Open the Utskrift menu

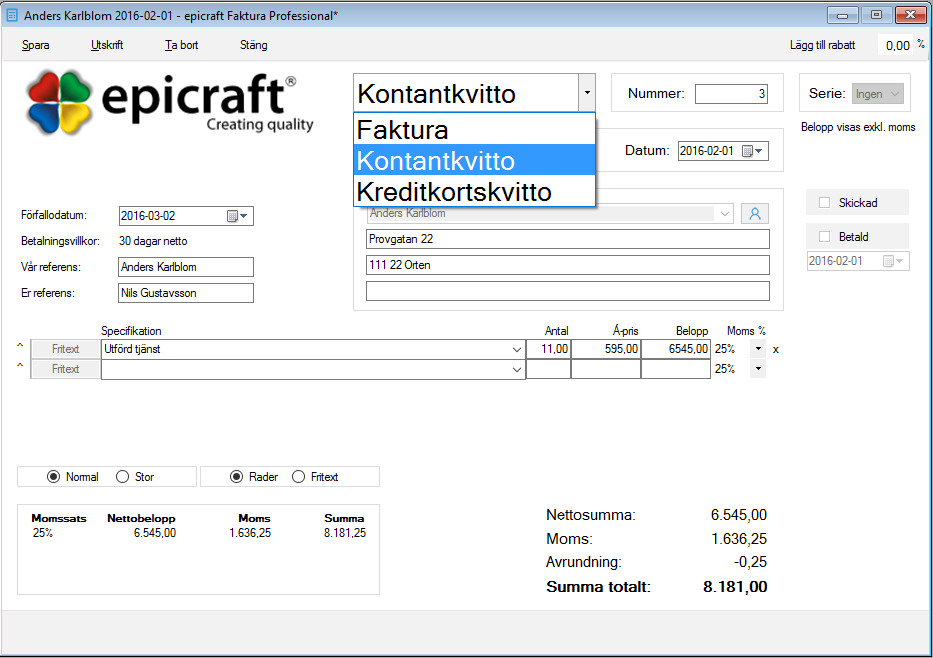tap(107, 45)
